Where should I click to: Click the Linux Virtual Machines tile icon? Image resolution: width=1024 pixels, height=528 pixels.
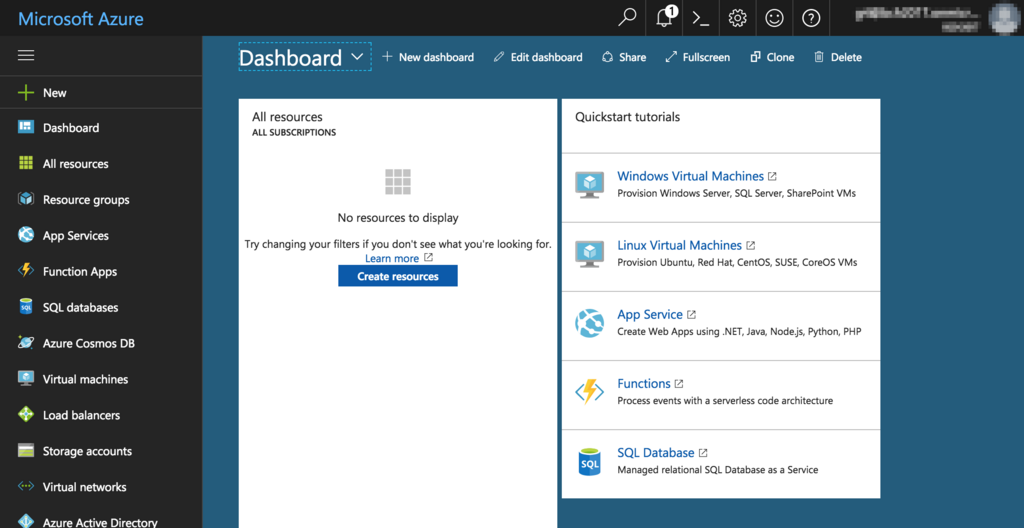point(590,254)
